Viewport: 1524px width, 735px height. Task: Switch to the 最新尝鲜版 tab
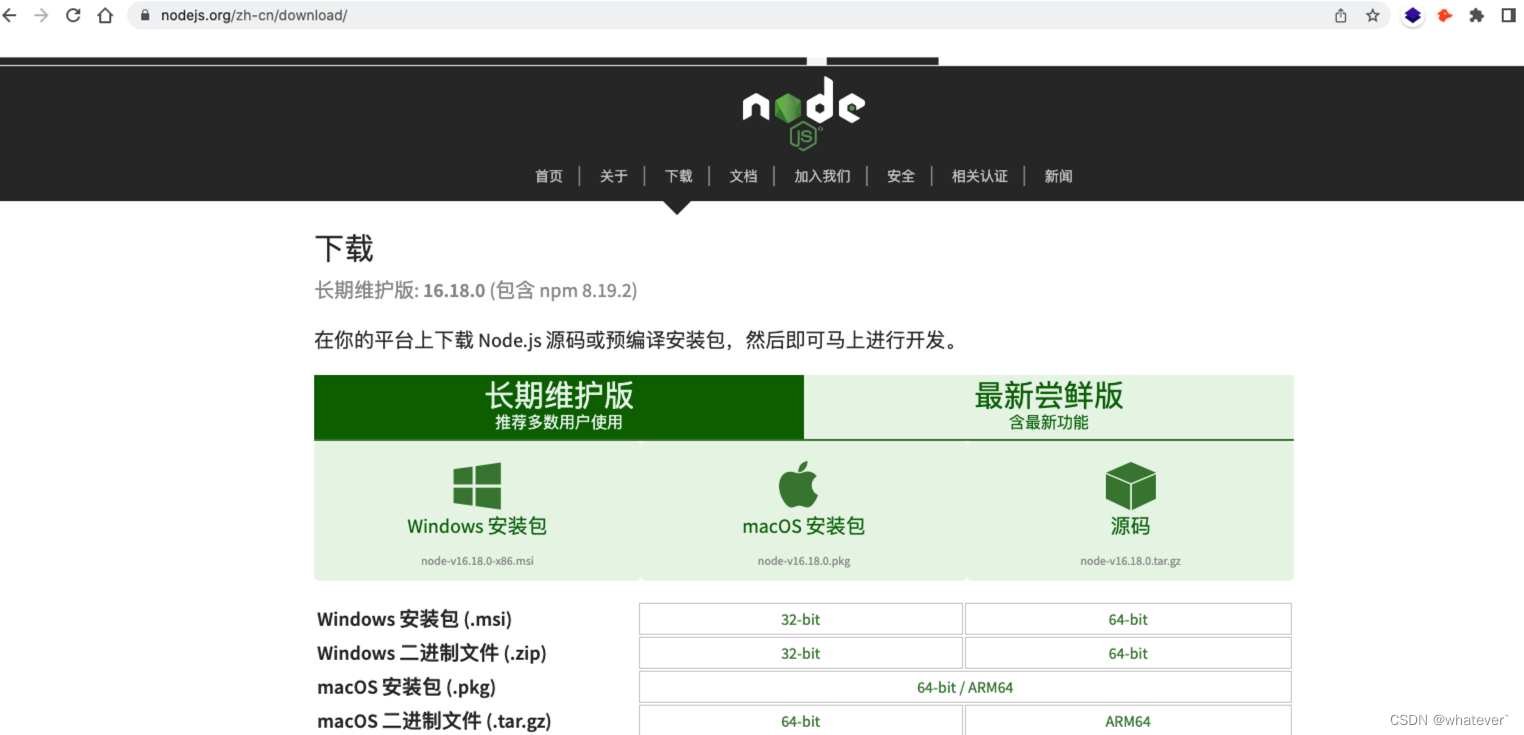[1049, 406]
